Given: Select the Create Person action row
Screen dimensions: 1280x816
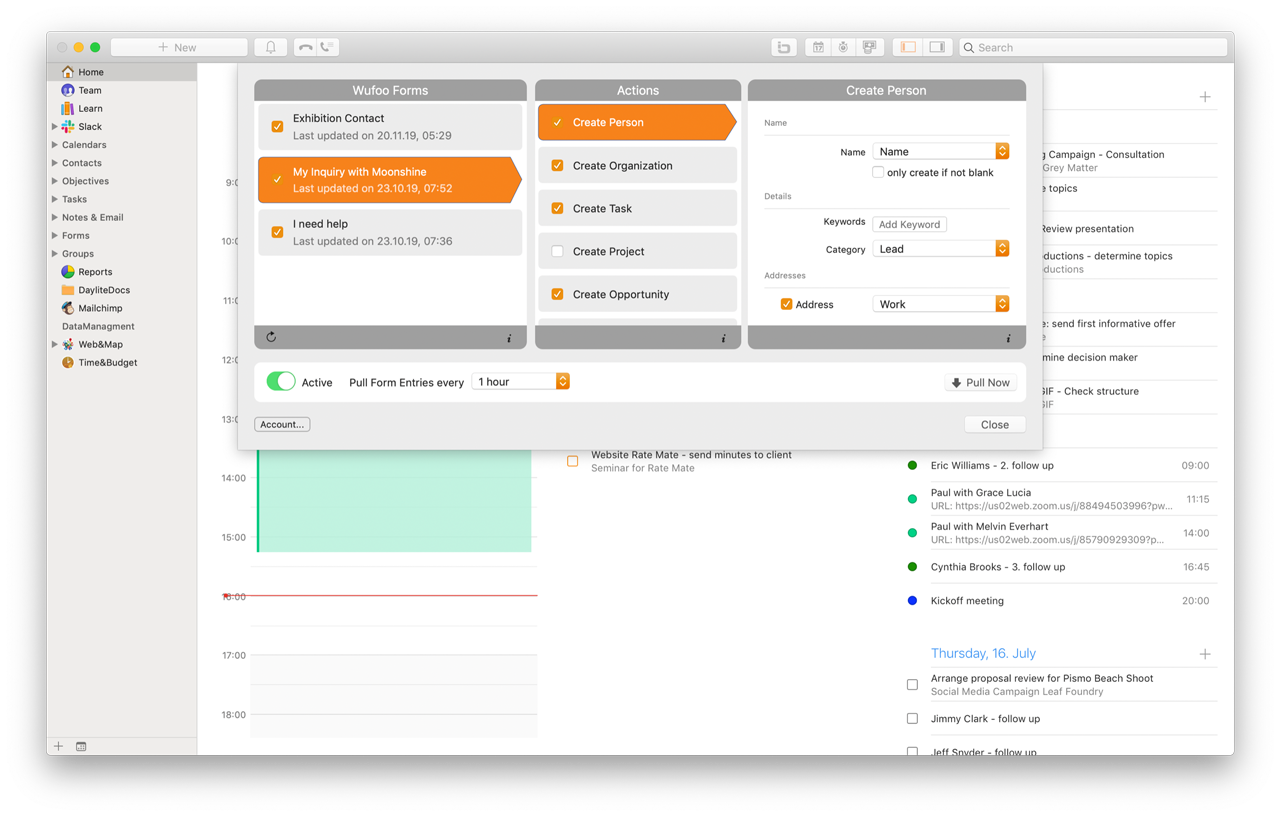Looking at the screenshot, I should click(x=637, y=122).
